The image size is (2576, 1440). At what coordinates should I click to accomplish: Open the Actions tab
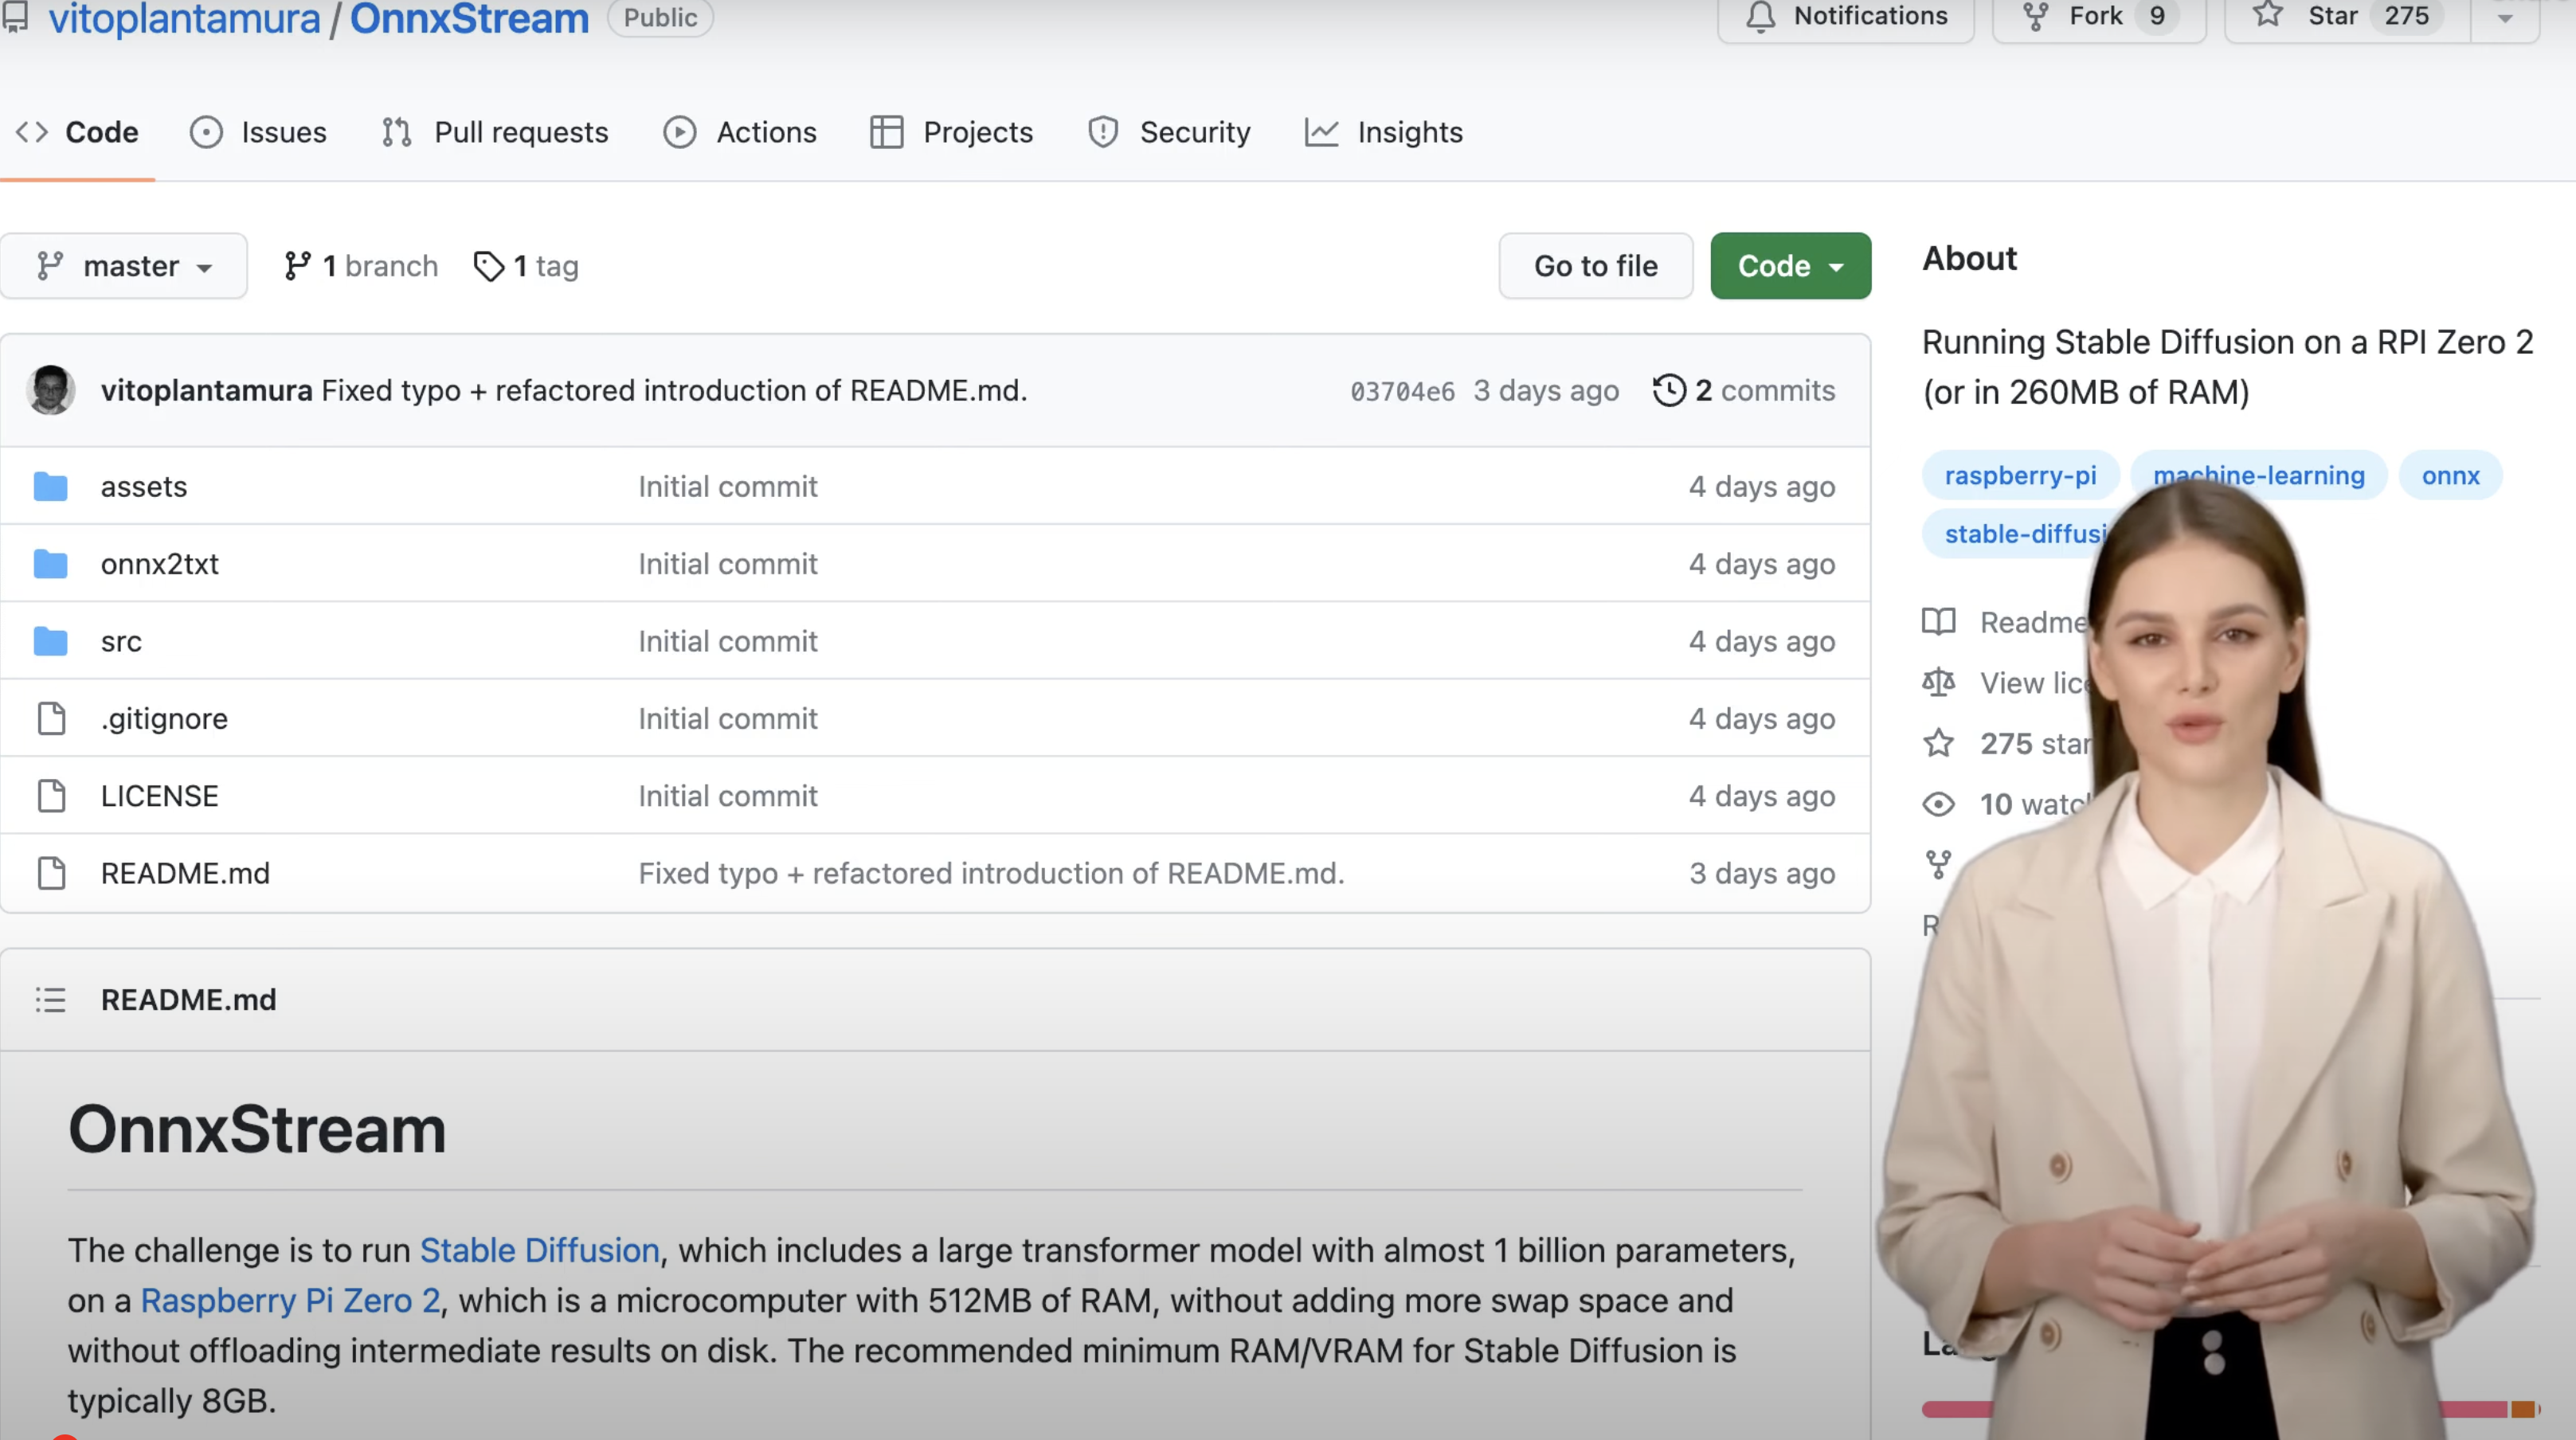740,132
